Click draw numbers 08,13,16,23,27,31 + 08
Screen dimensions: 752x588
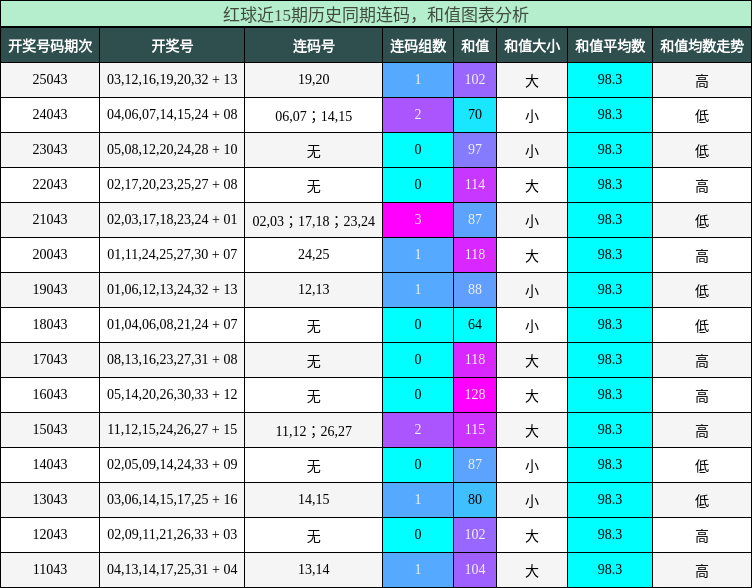(172, 359)
